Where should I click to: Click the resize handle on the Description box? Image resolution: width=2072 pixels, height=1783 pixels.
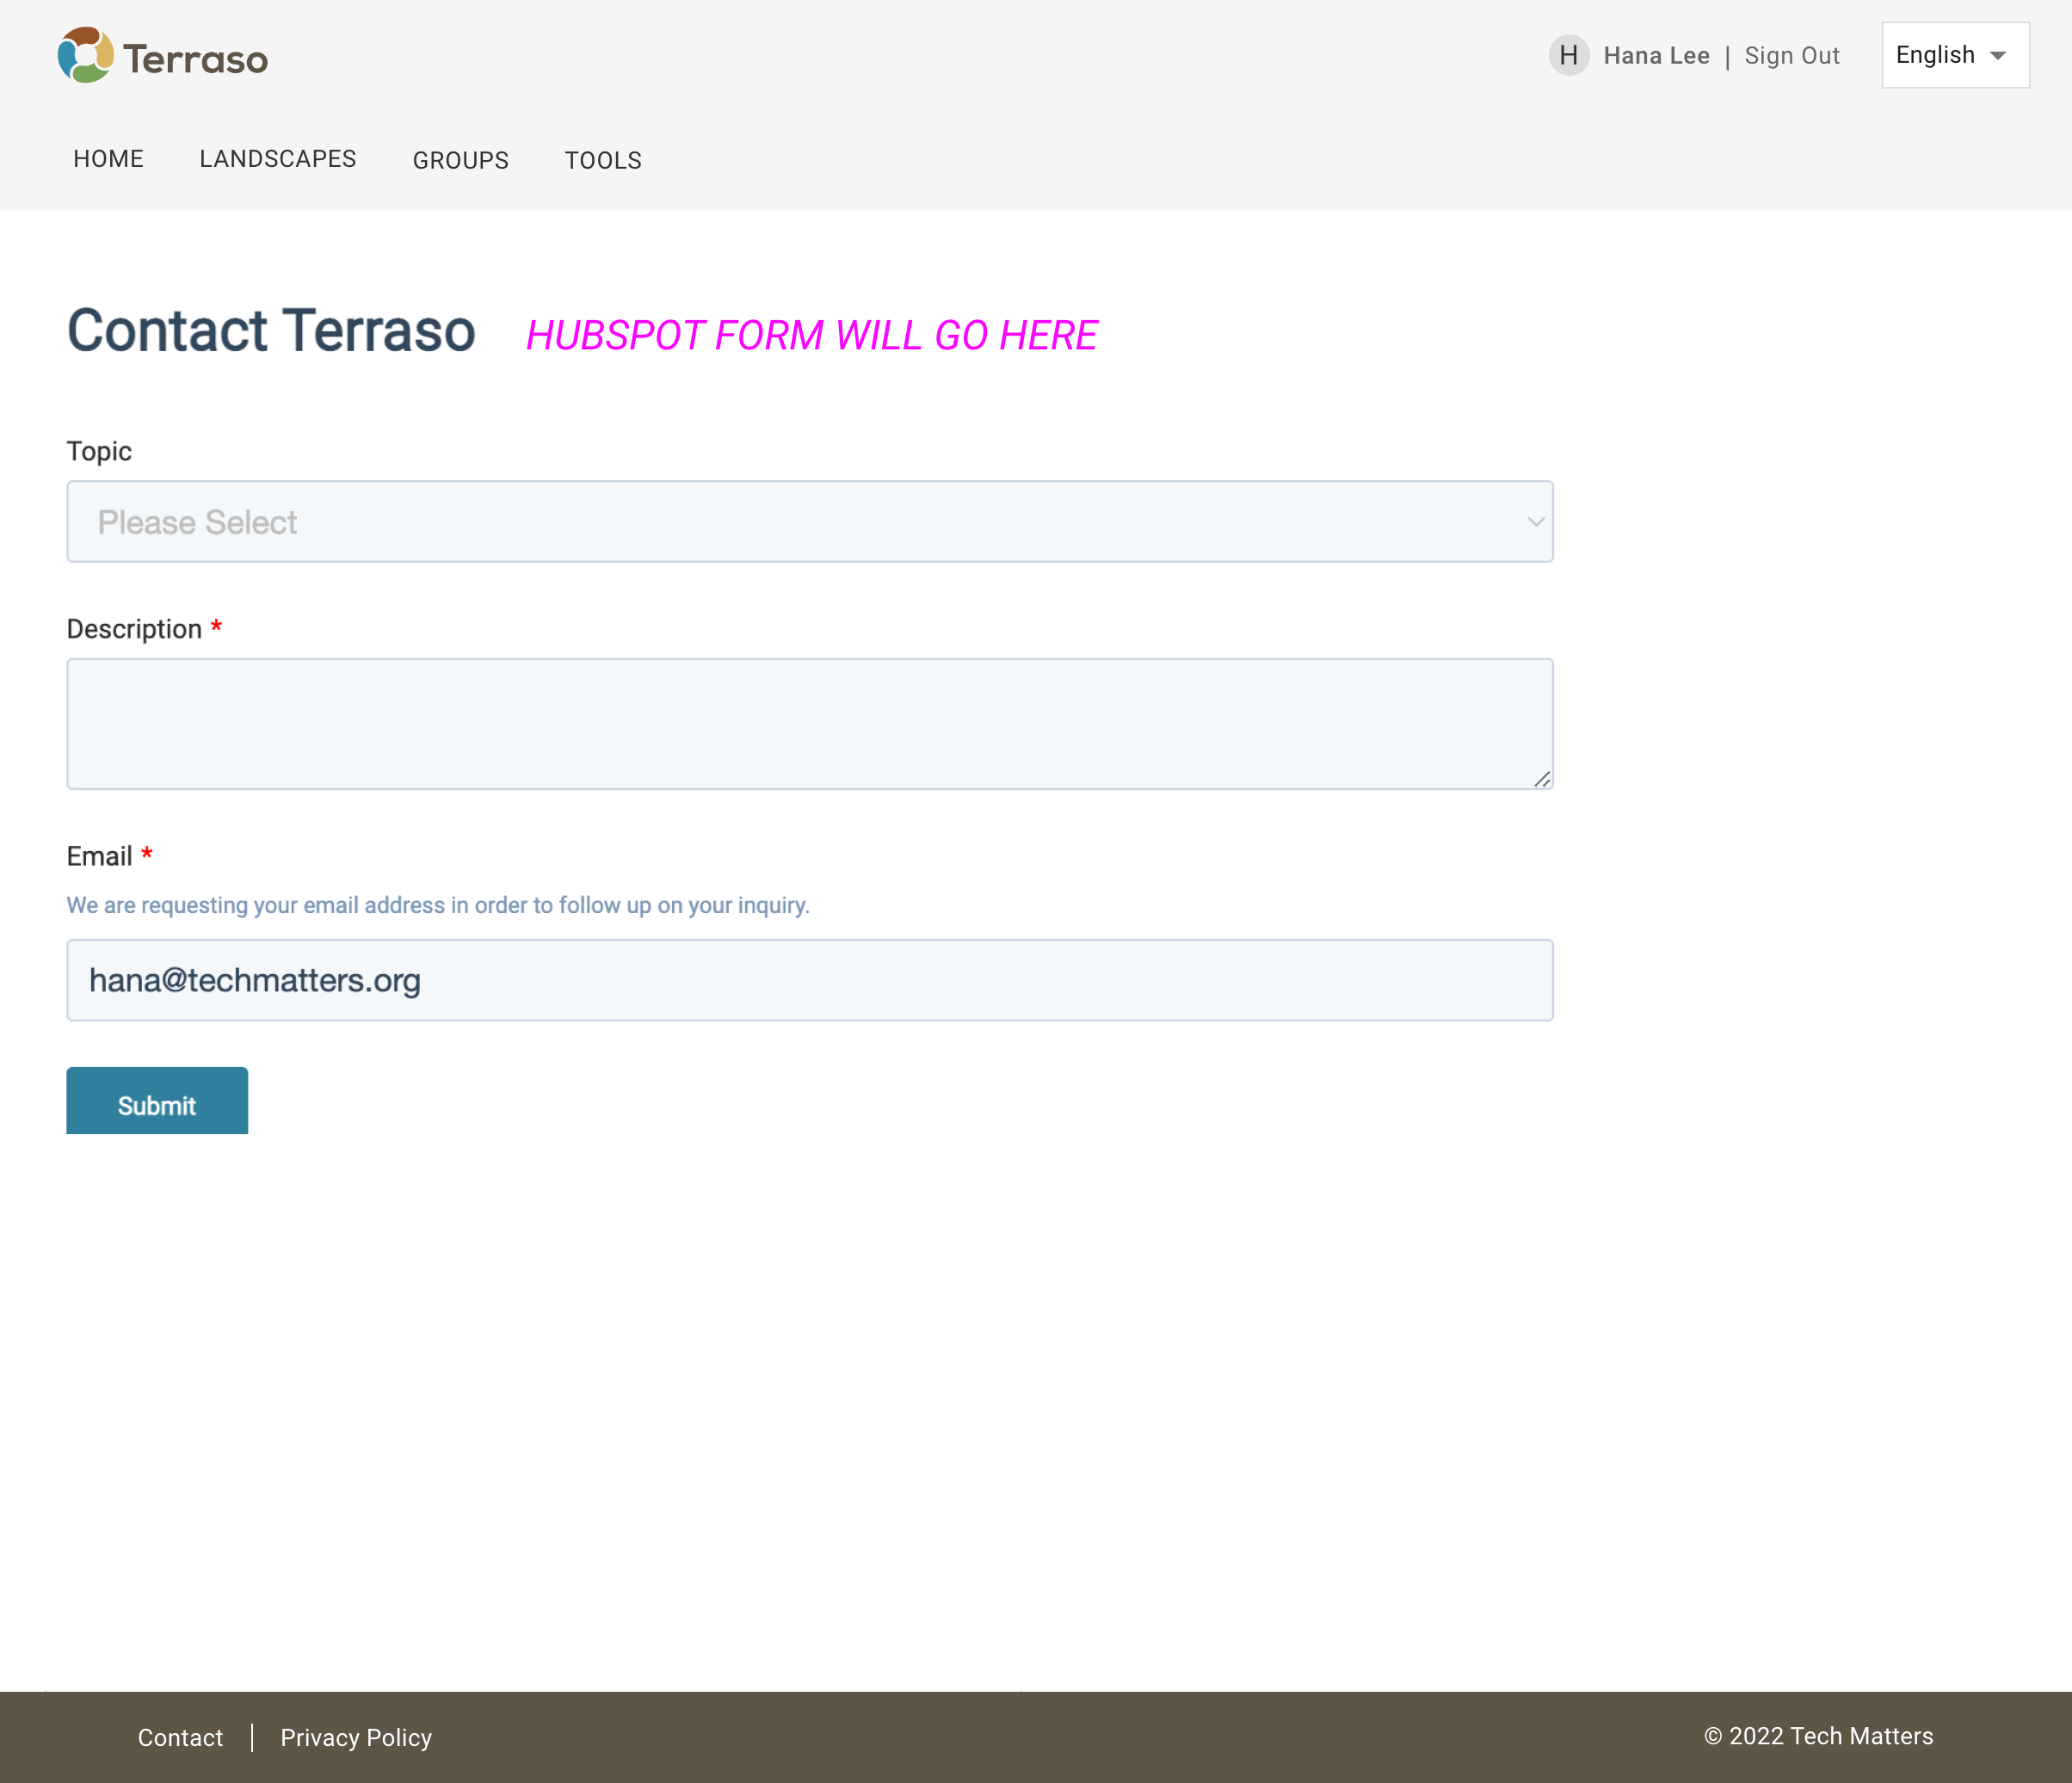[x=1542, y=778]
